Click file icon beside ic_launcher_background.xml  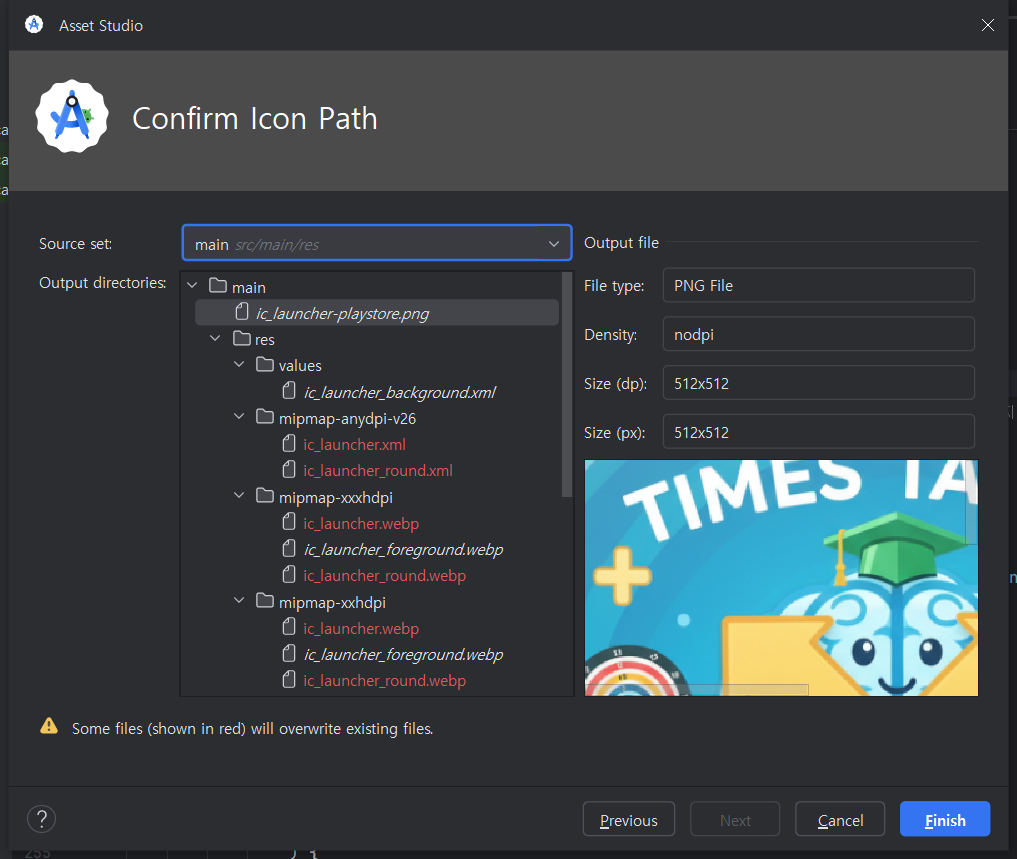pos(289,392)
